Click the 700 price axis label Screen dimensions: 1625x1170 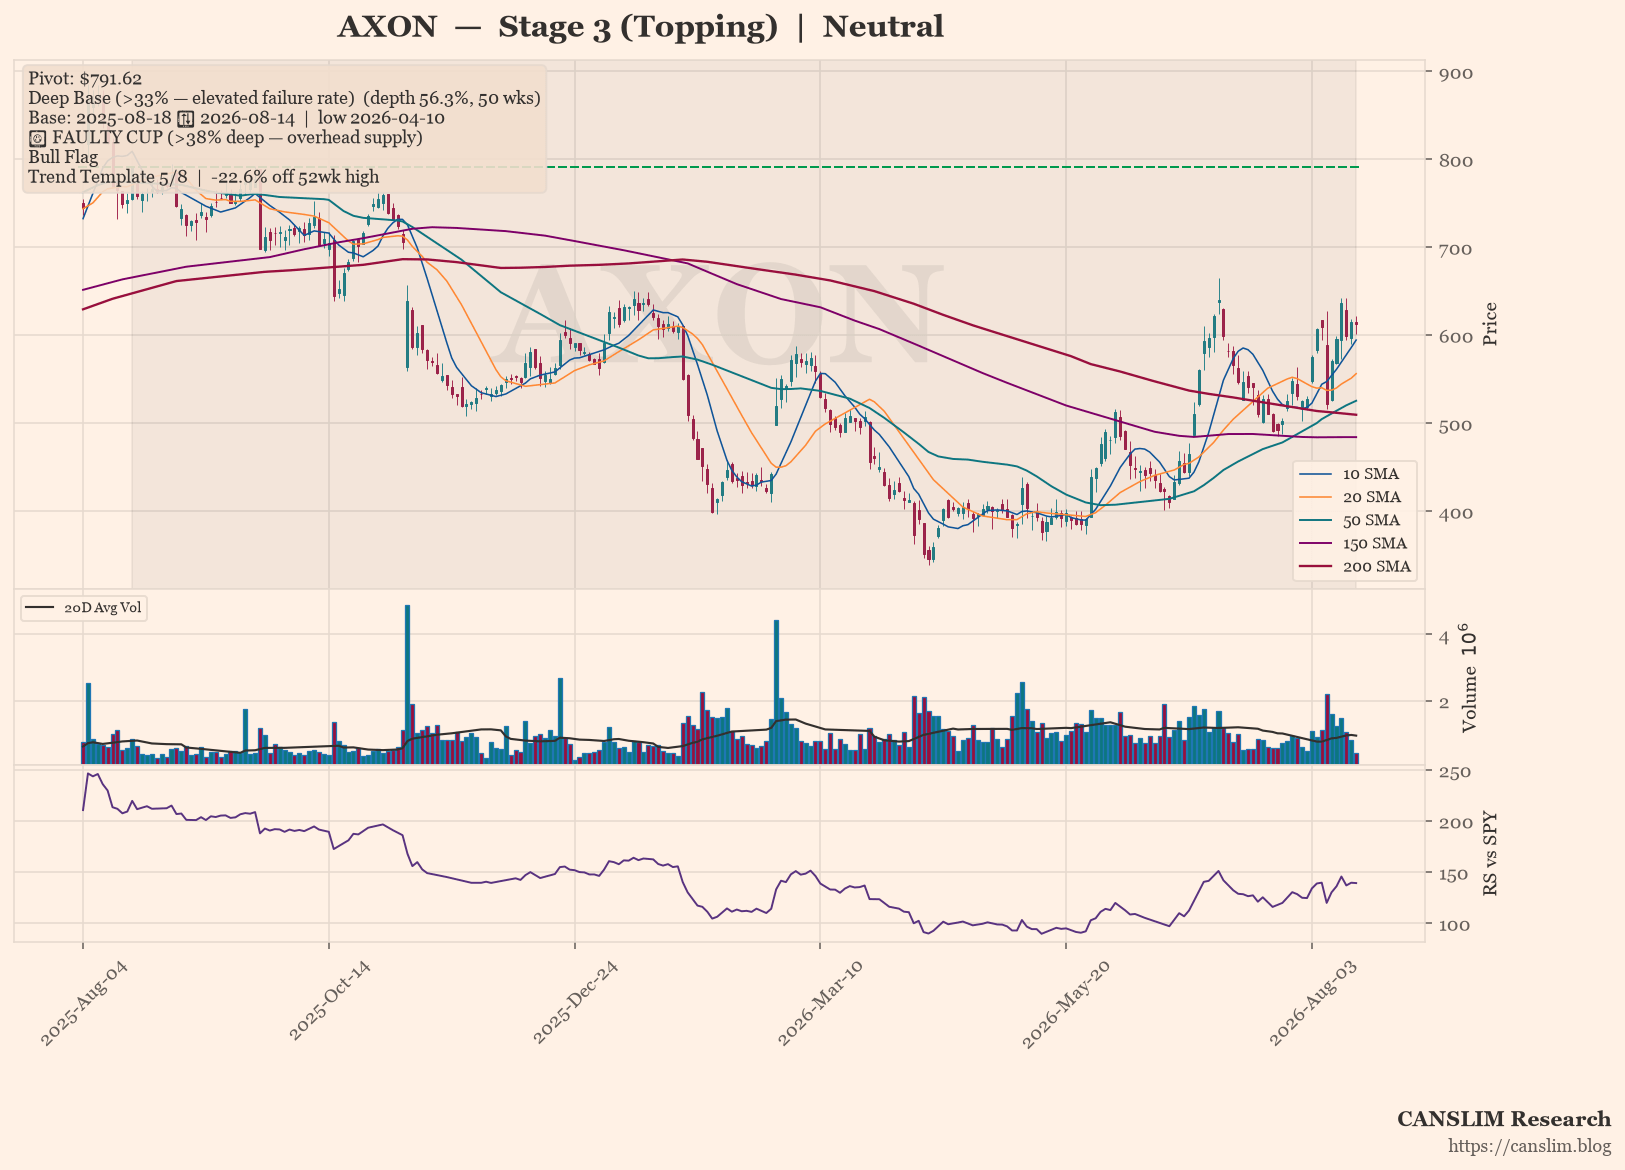coord(1455,249)
